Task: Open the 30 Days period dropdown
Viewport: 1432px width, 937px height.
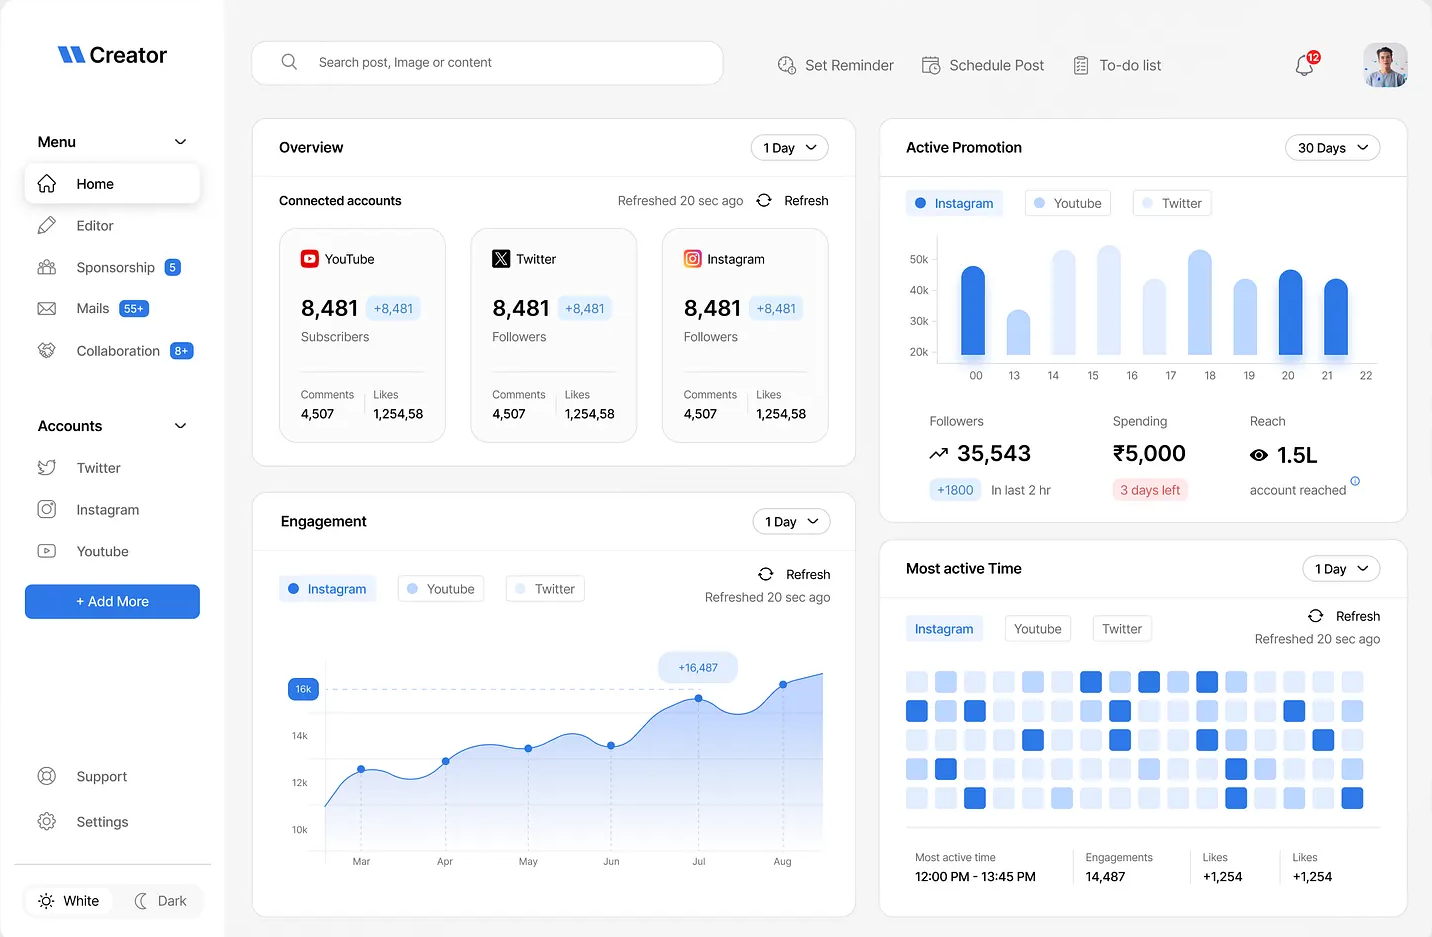Action: tap(1332, 148)
